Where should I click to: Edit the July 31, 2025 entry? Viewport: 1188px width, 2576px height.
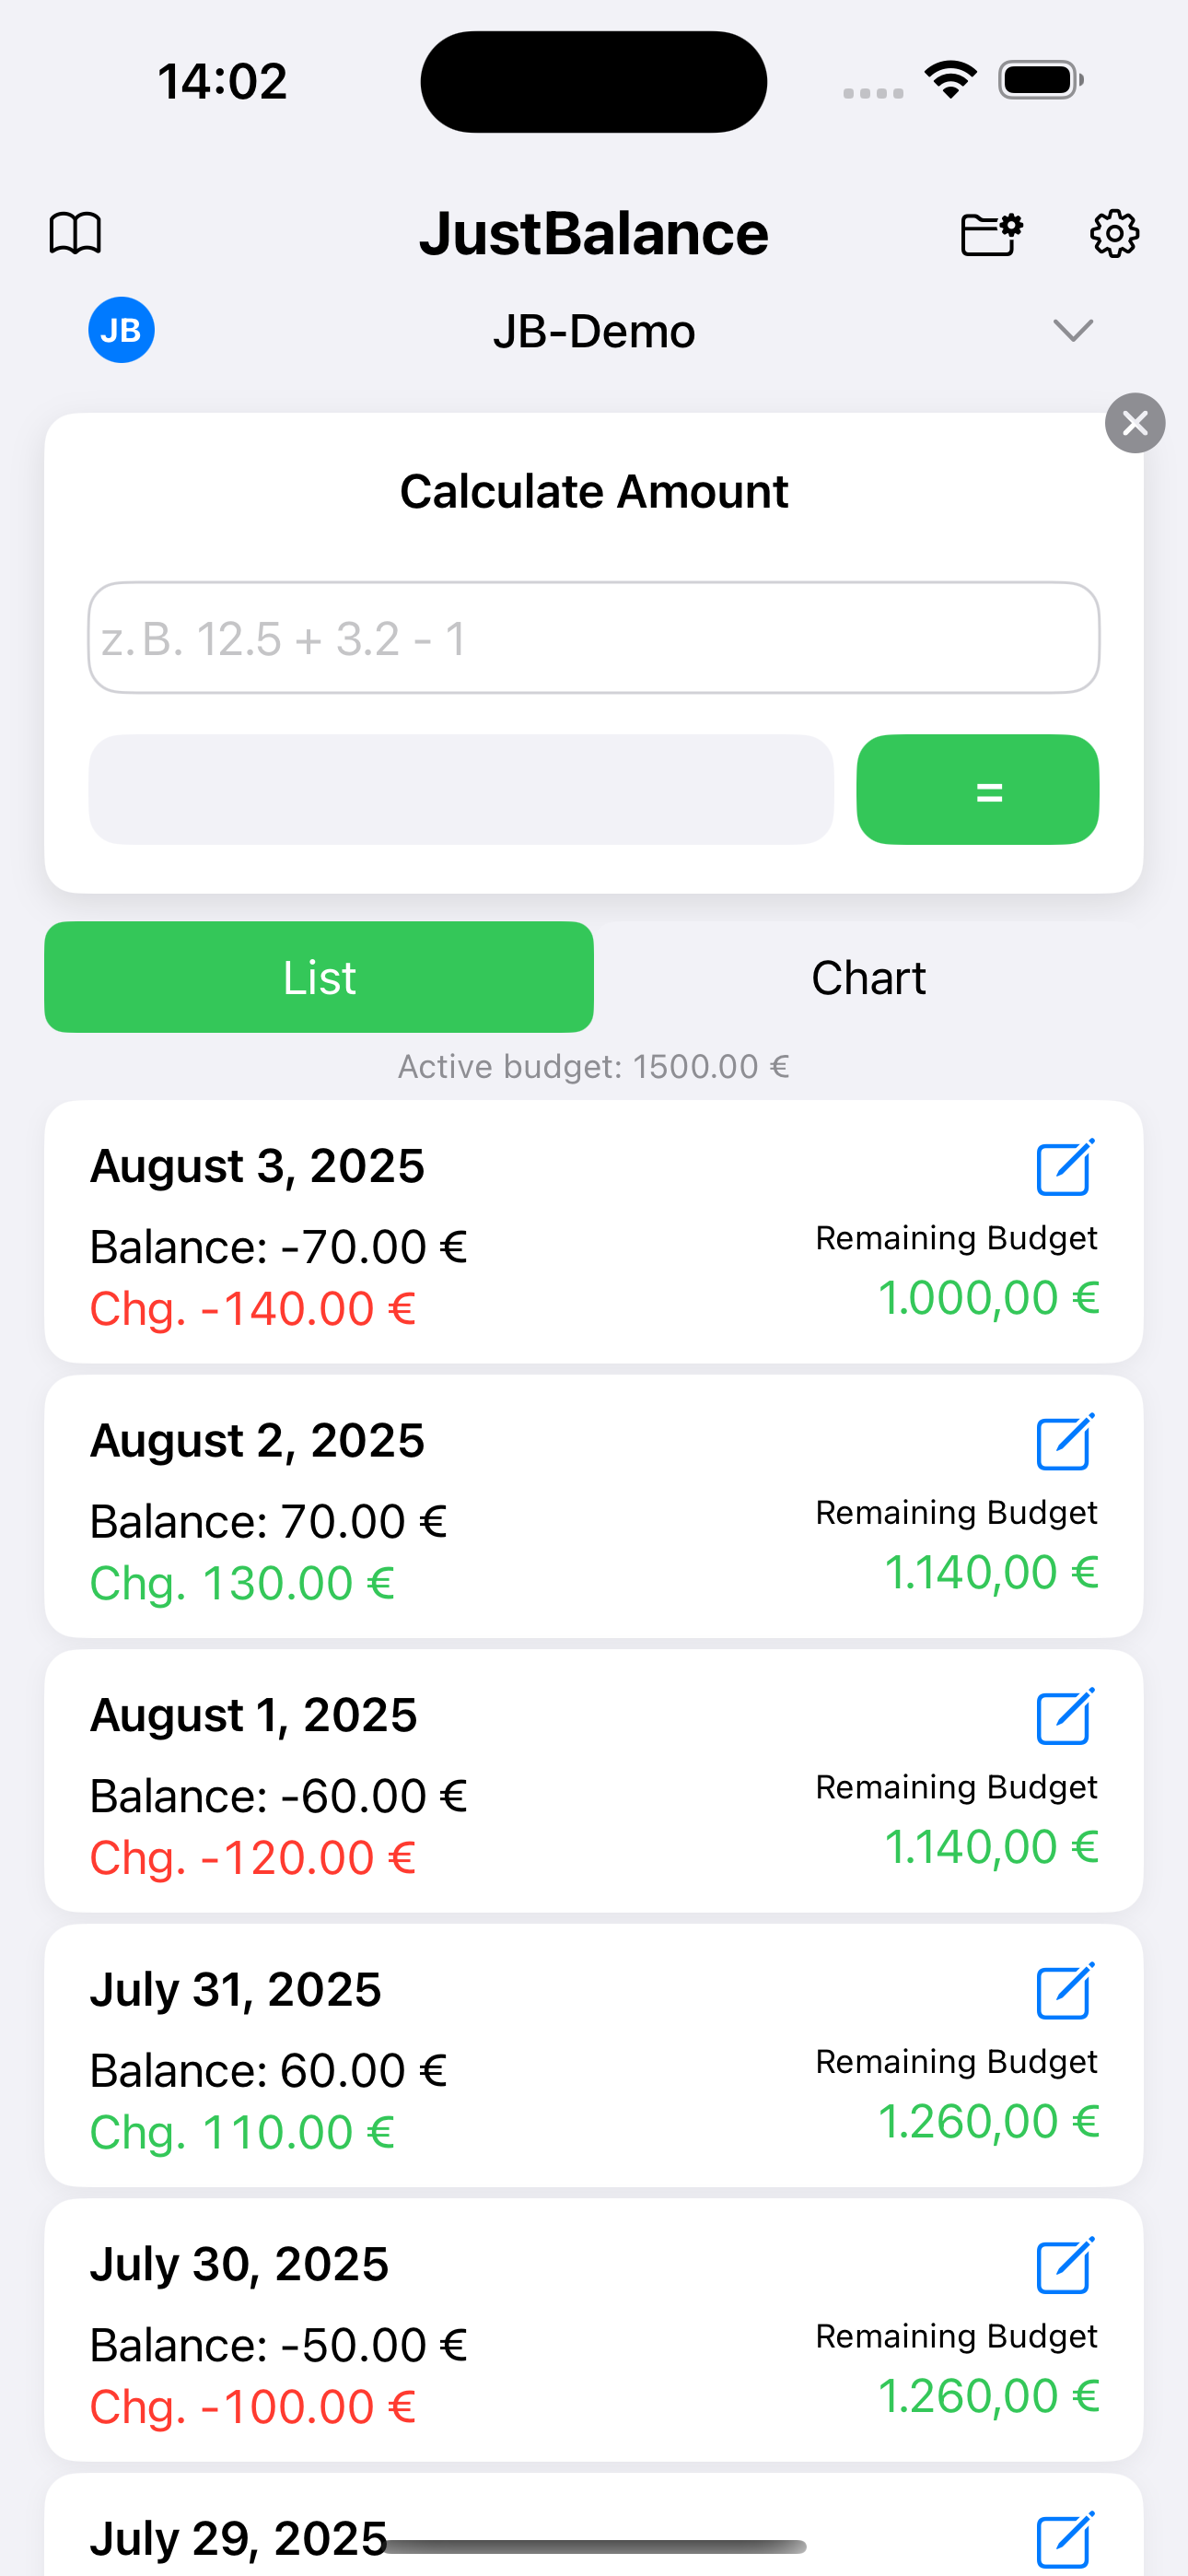click(x=1065, y=1991)
